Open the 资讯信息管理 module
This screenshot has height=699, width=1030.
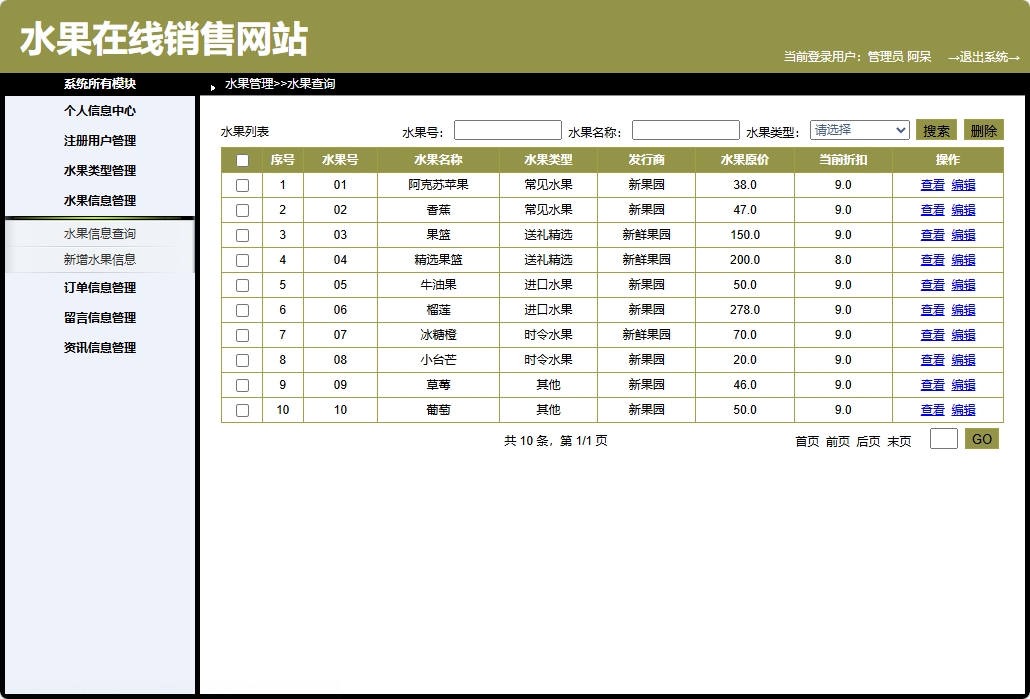click(99, 347)
